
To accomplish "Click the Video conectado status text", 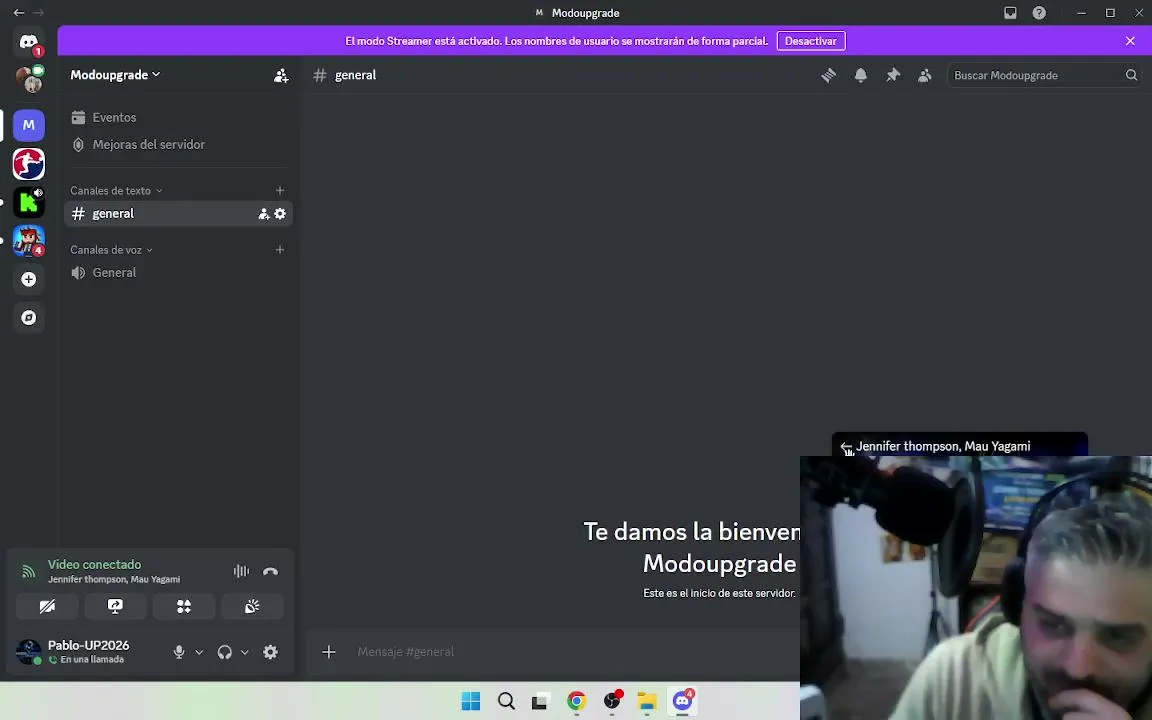I will tap(95, 564).
